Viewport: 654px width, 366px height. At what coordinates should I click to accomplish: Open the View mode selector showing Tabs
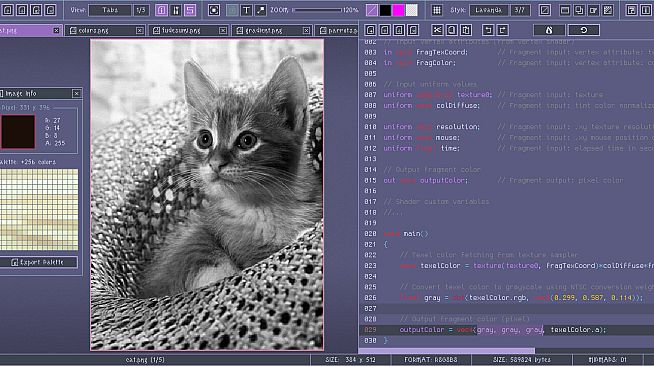[x=110, y=10]
